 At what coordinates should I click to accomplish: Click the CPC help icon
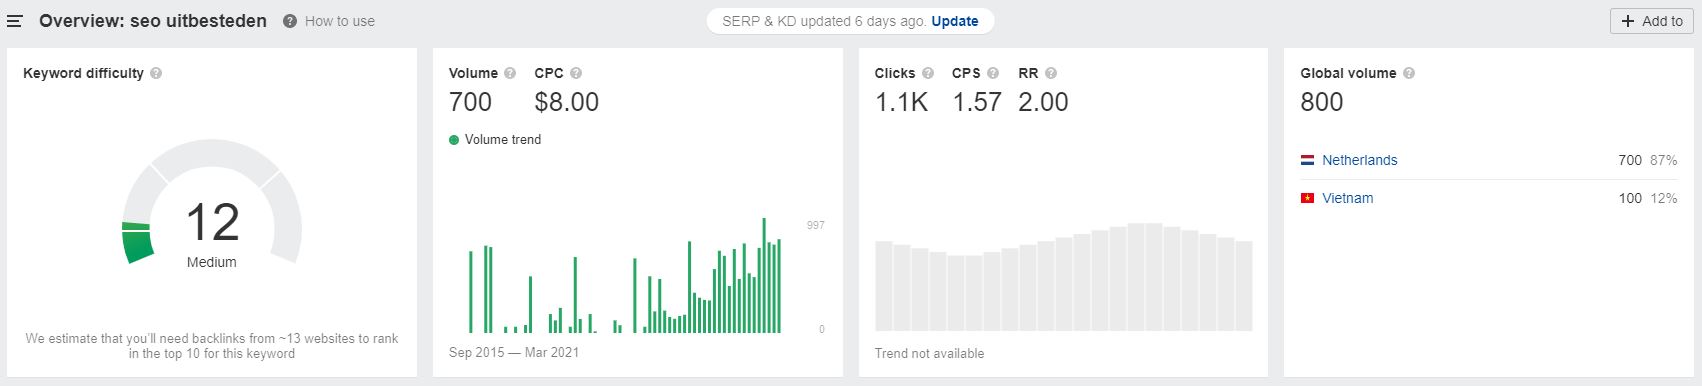576,73
